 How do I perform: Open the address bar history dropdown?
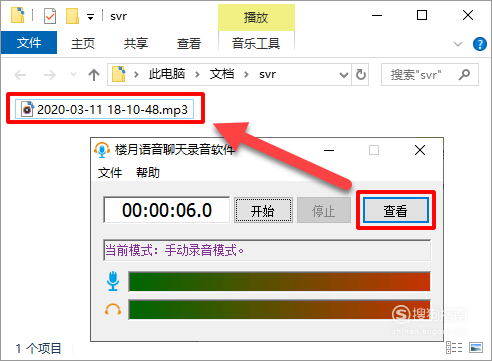[344, 75]
